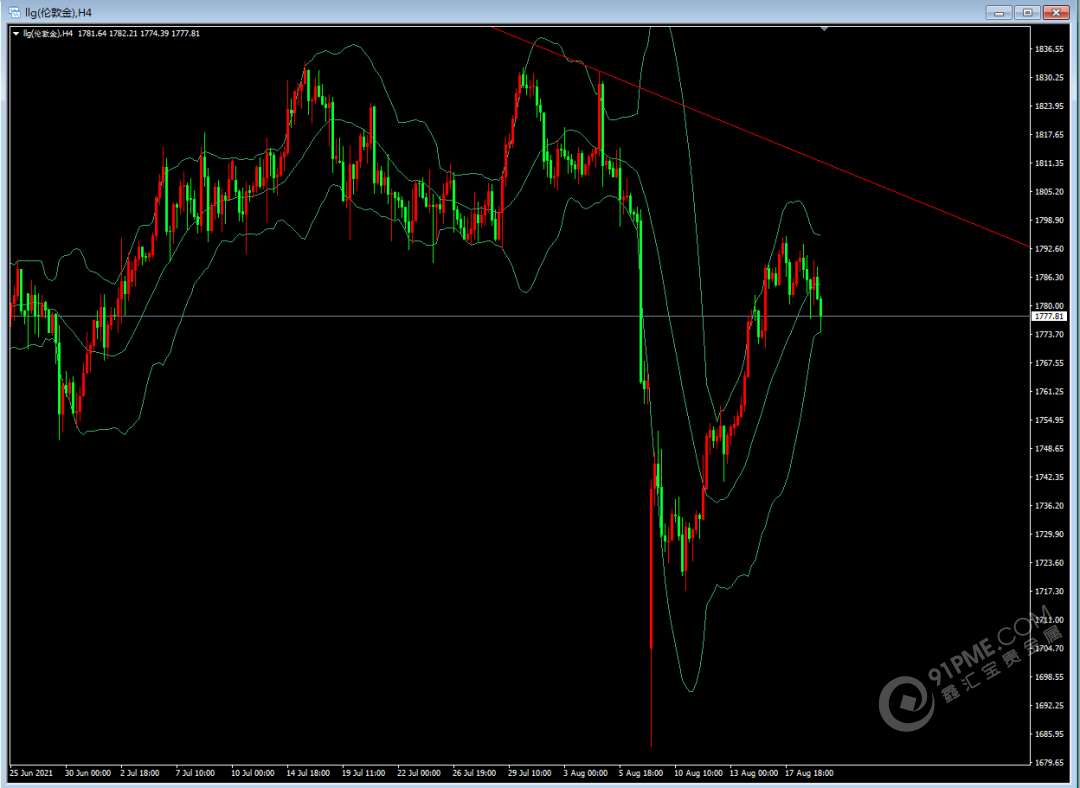
Task: Click the 25 Jun 2021 date label
Action: coord(32,774)
